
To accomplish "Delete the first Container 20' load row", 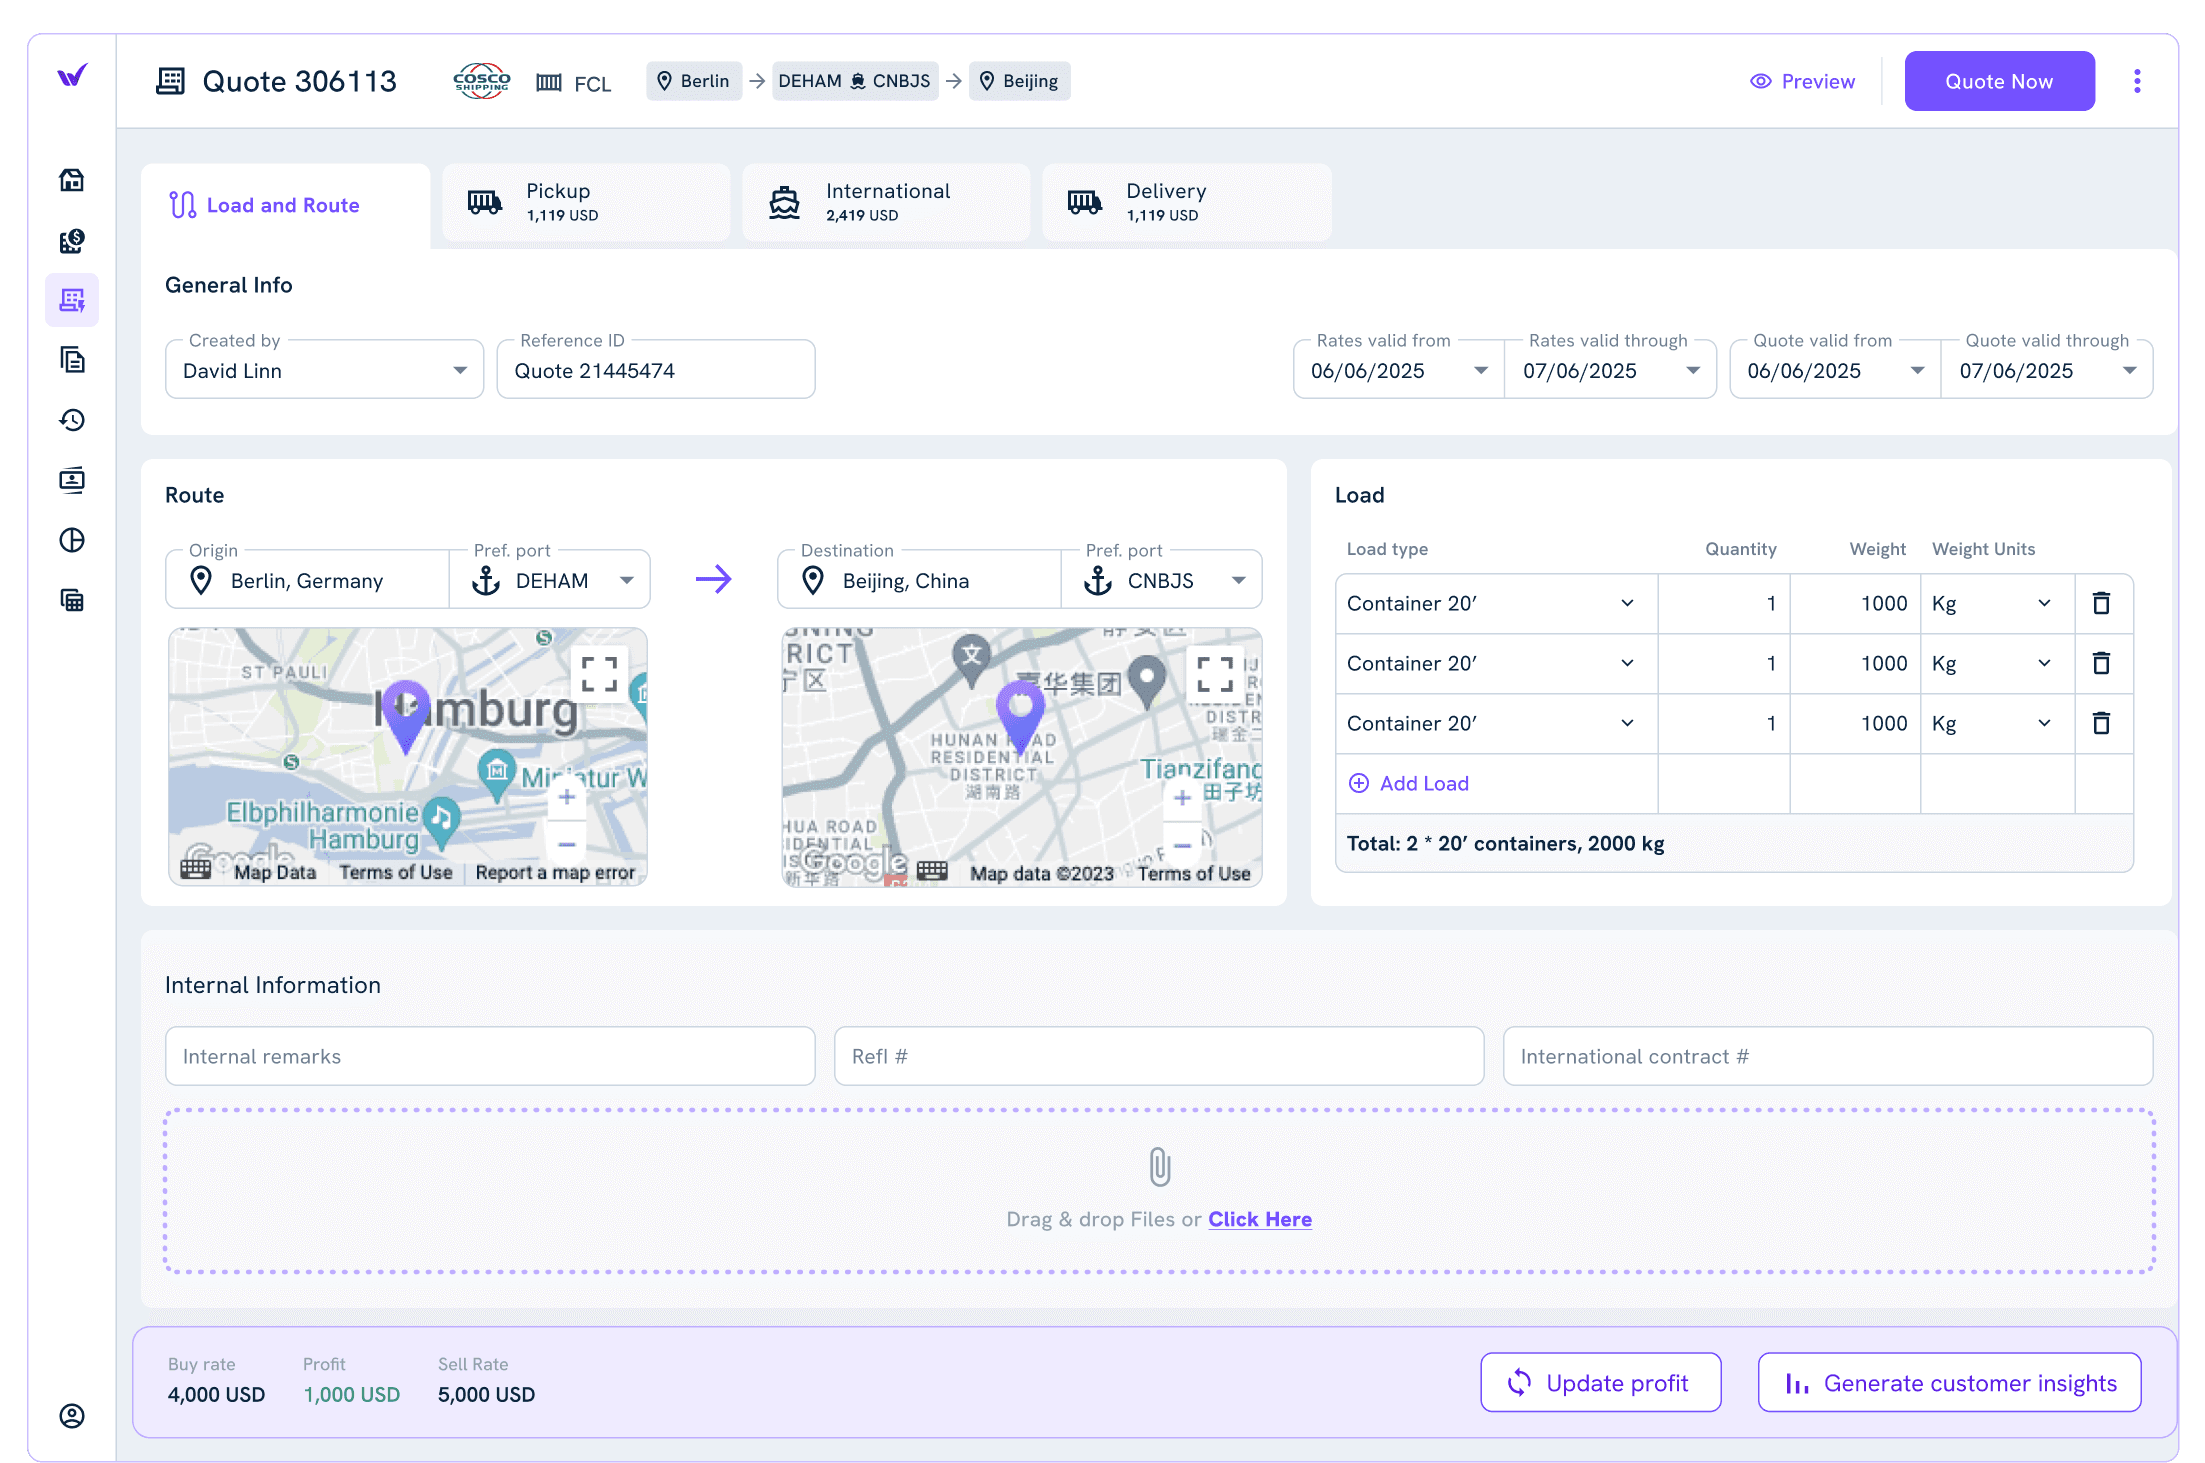I will [2101, 603].
